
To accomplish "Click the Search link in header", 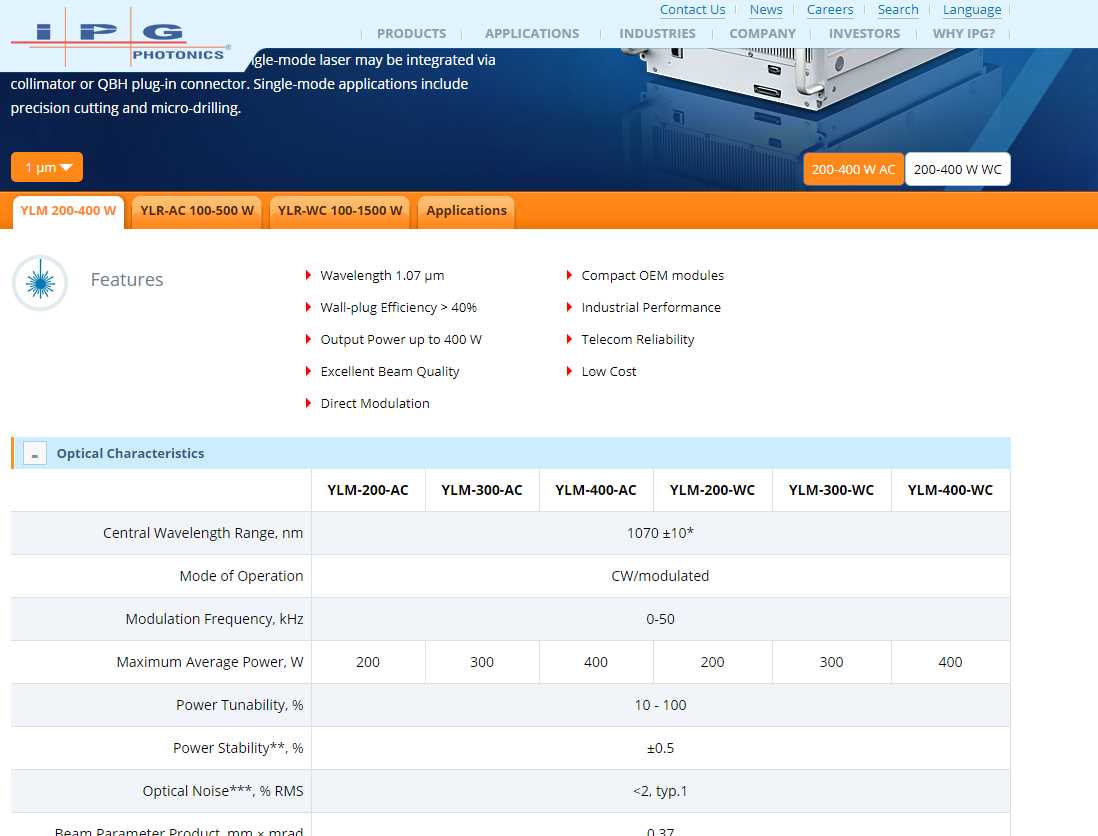I will coord(898,10).
